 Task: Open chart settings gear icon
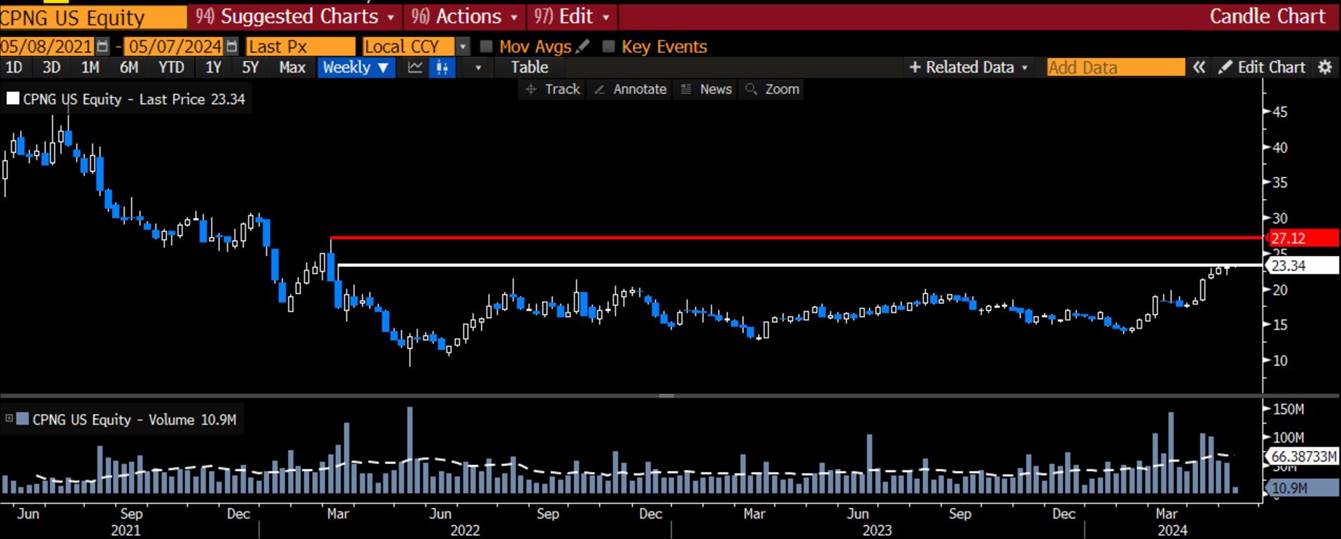[1325, 67]
